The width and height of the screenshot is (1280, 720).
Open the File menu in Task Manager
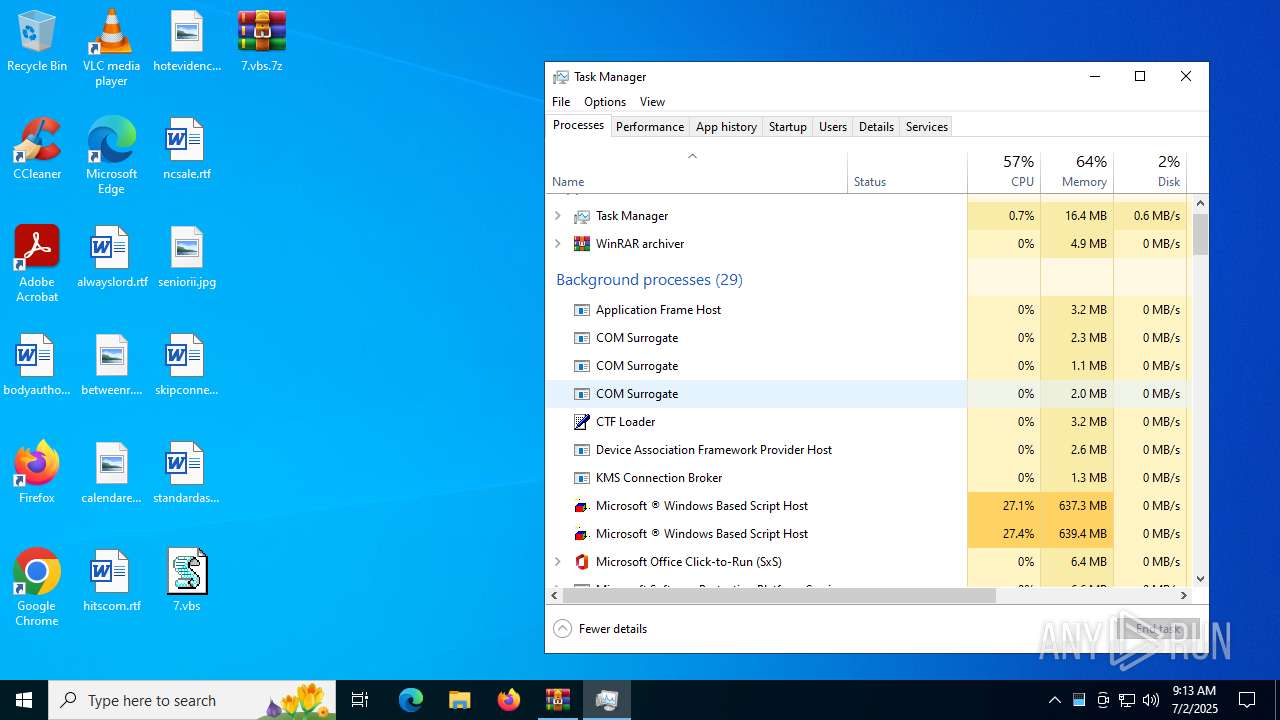pyautogui.click(x=561, y=102)
